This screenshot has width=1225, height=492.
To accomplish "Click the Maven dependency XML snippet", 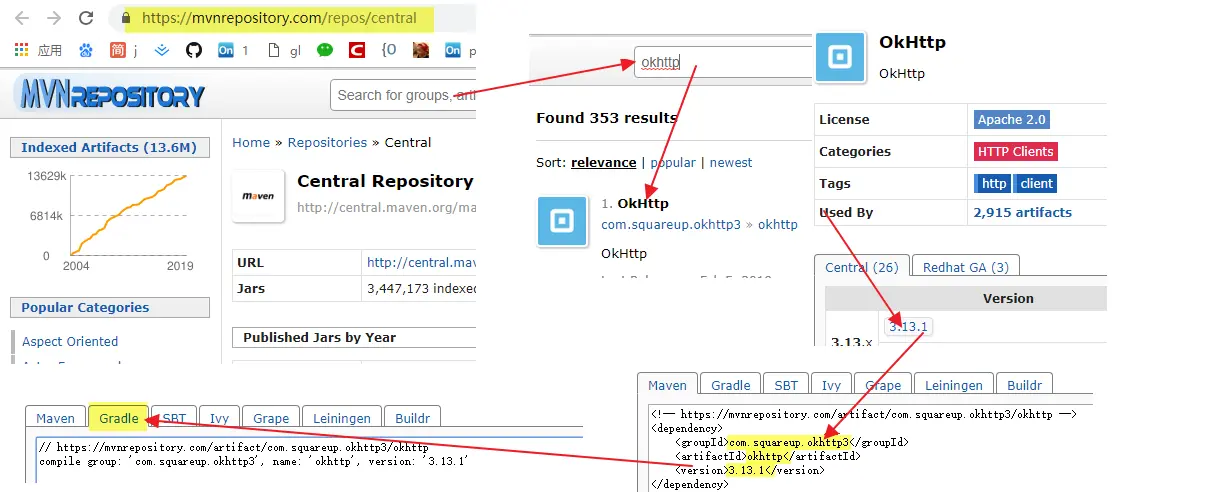I will point(864,448).
